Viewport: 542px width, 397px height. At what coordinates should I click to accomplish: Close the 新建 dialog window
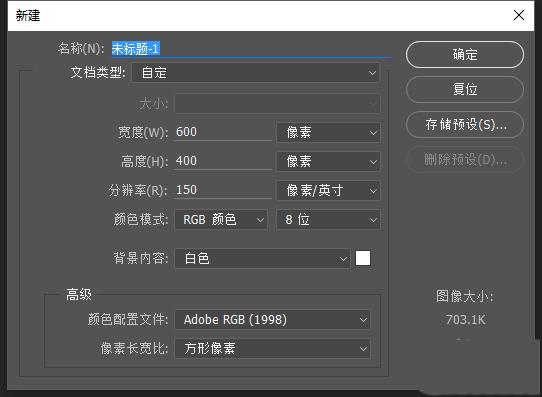point(518,15)
